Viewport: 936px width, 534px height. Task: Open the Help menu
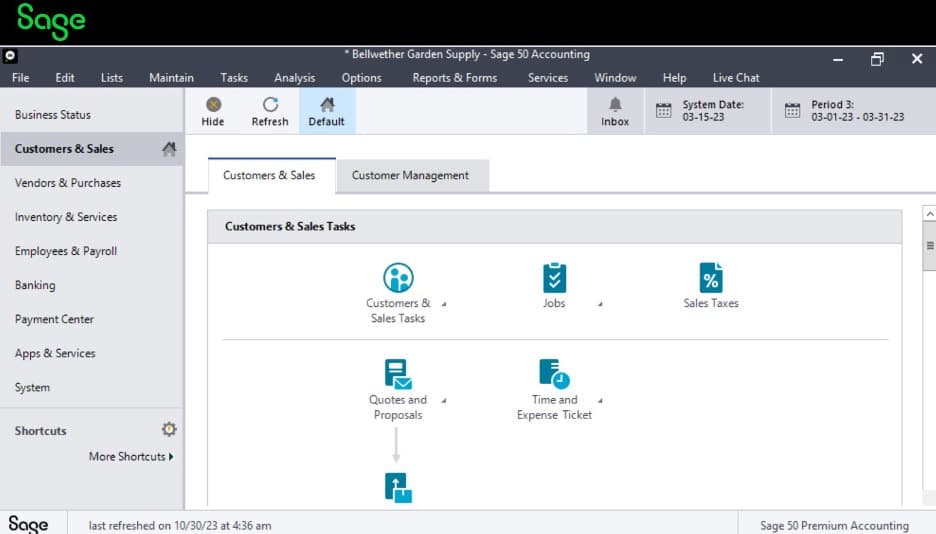[675, 78]
